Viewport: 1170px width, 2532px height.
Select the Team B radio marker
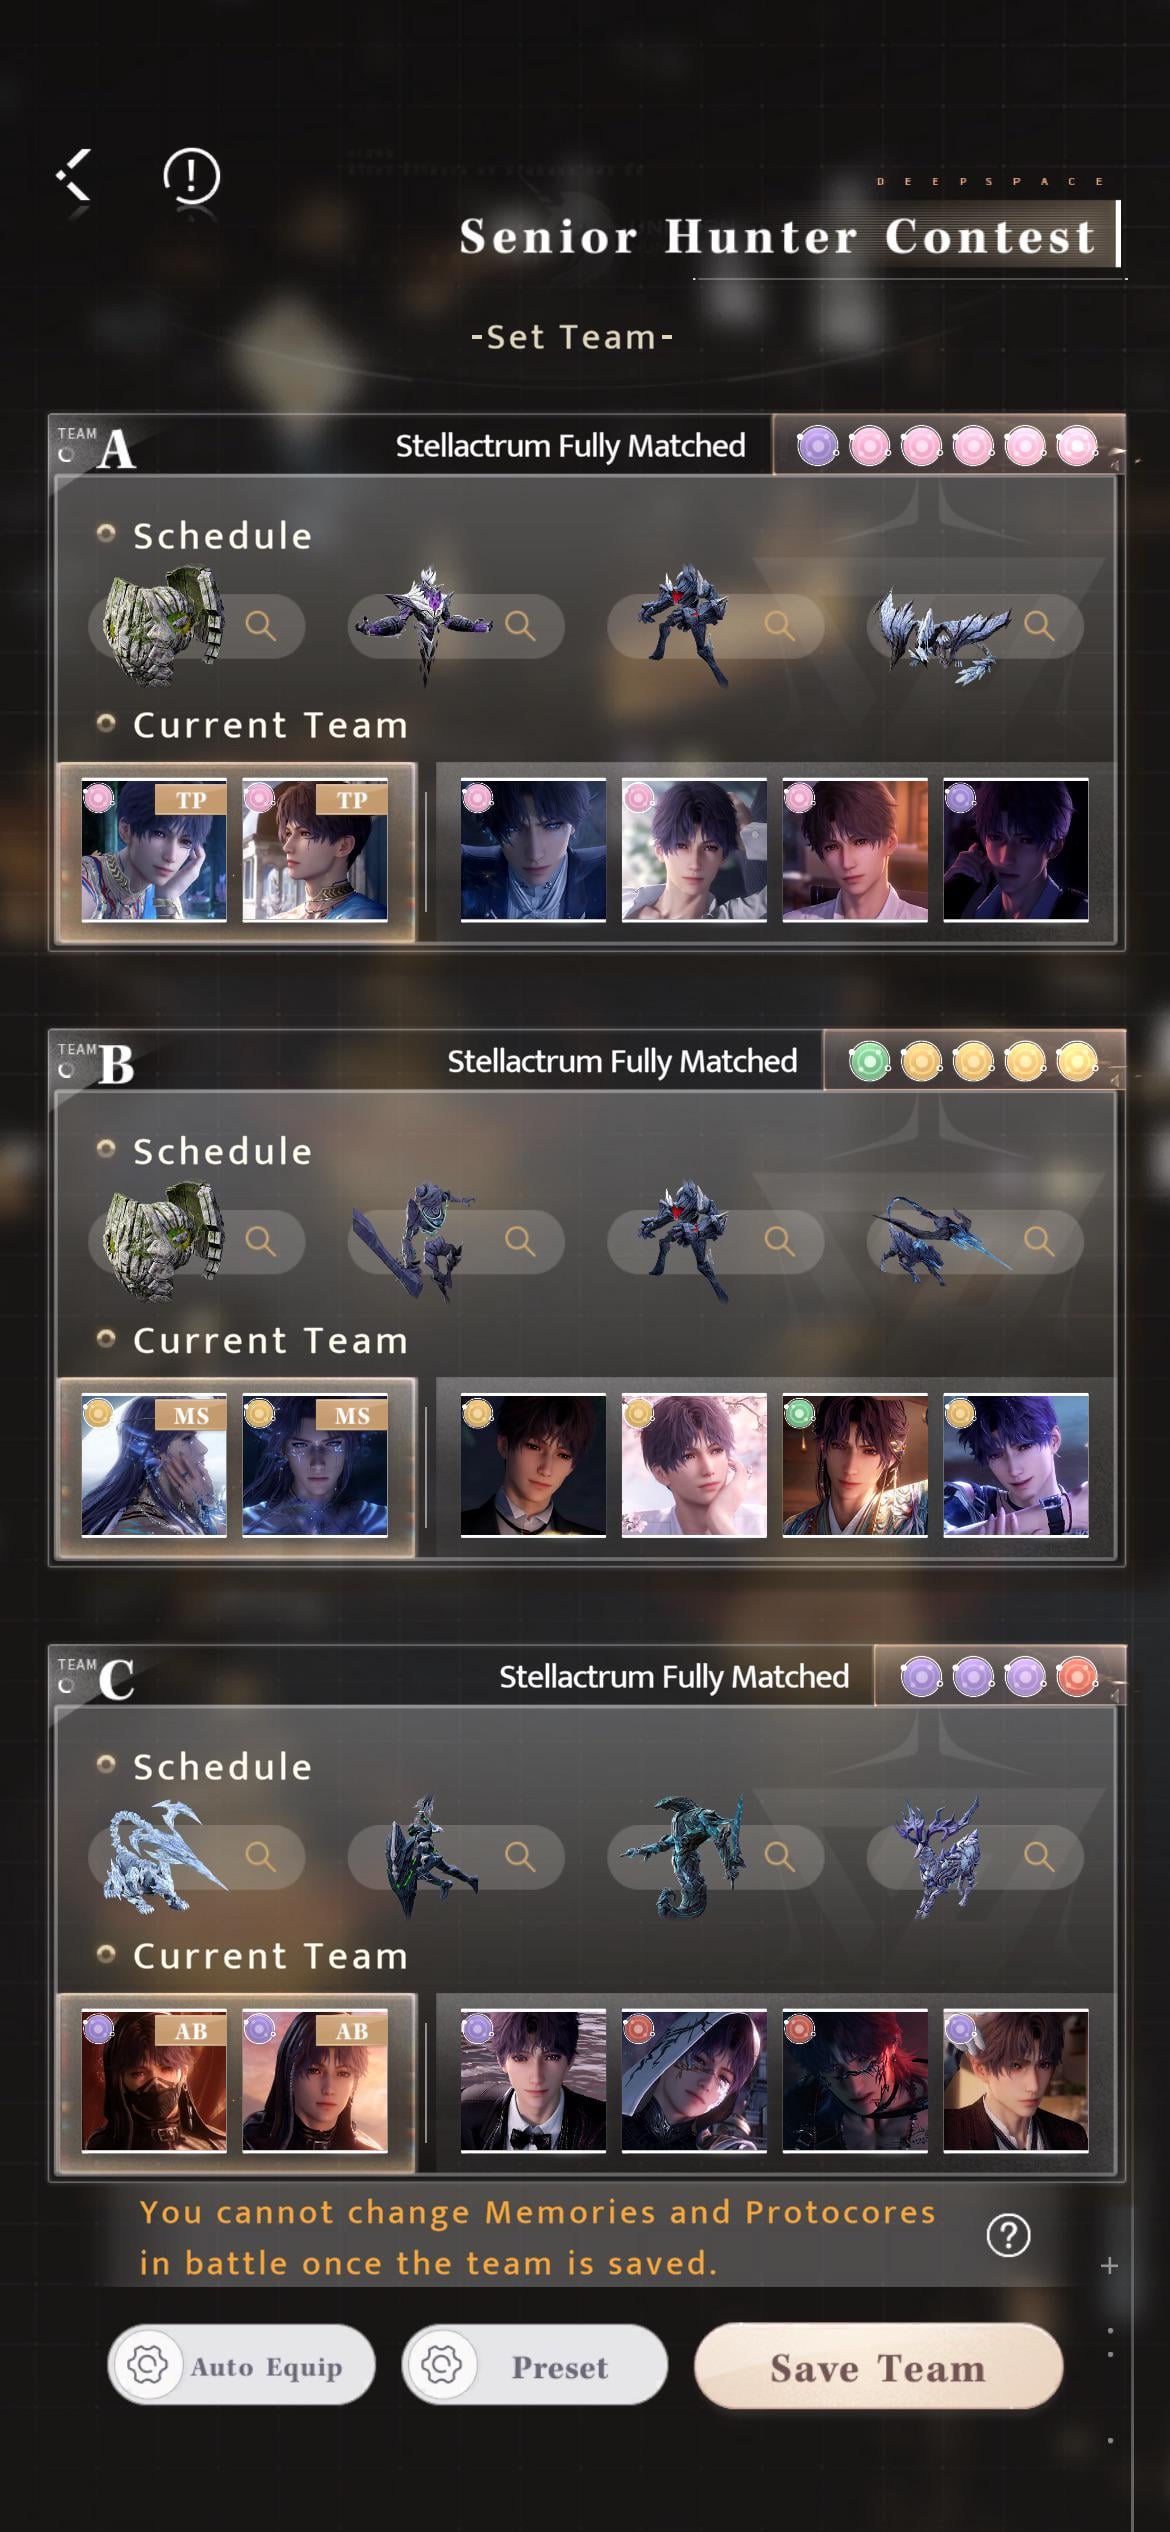tap(66, 1070)
